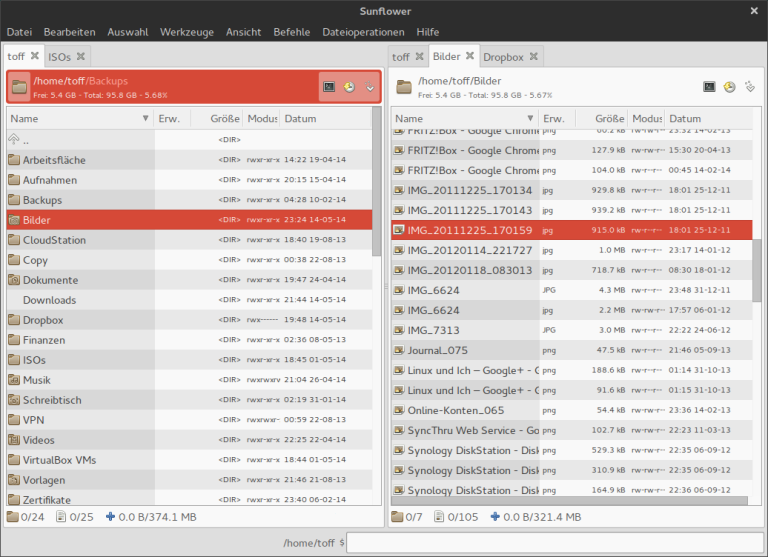Open the Werkzeuge menu
768x557 pixels.
click(x=187, y=32)
